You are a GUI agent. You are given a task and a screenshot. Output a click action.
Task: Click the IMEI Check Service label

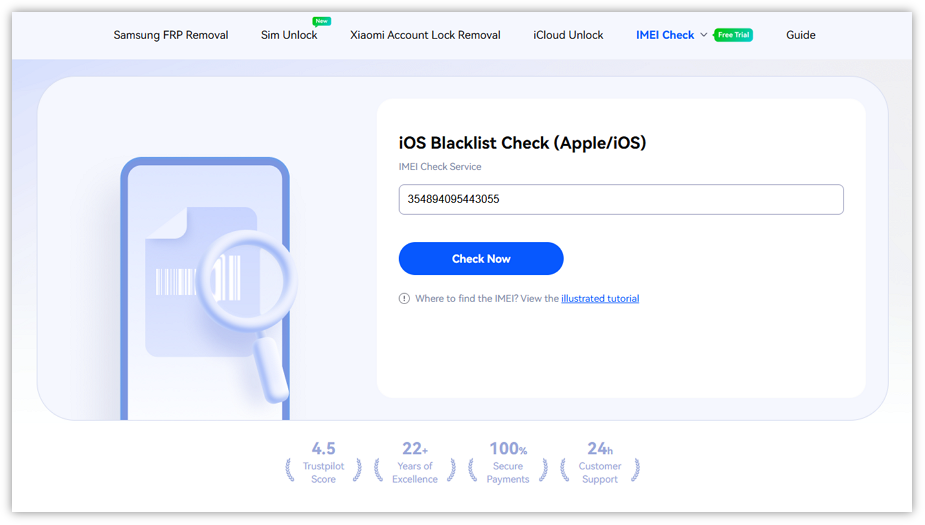tap(439, 166)
